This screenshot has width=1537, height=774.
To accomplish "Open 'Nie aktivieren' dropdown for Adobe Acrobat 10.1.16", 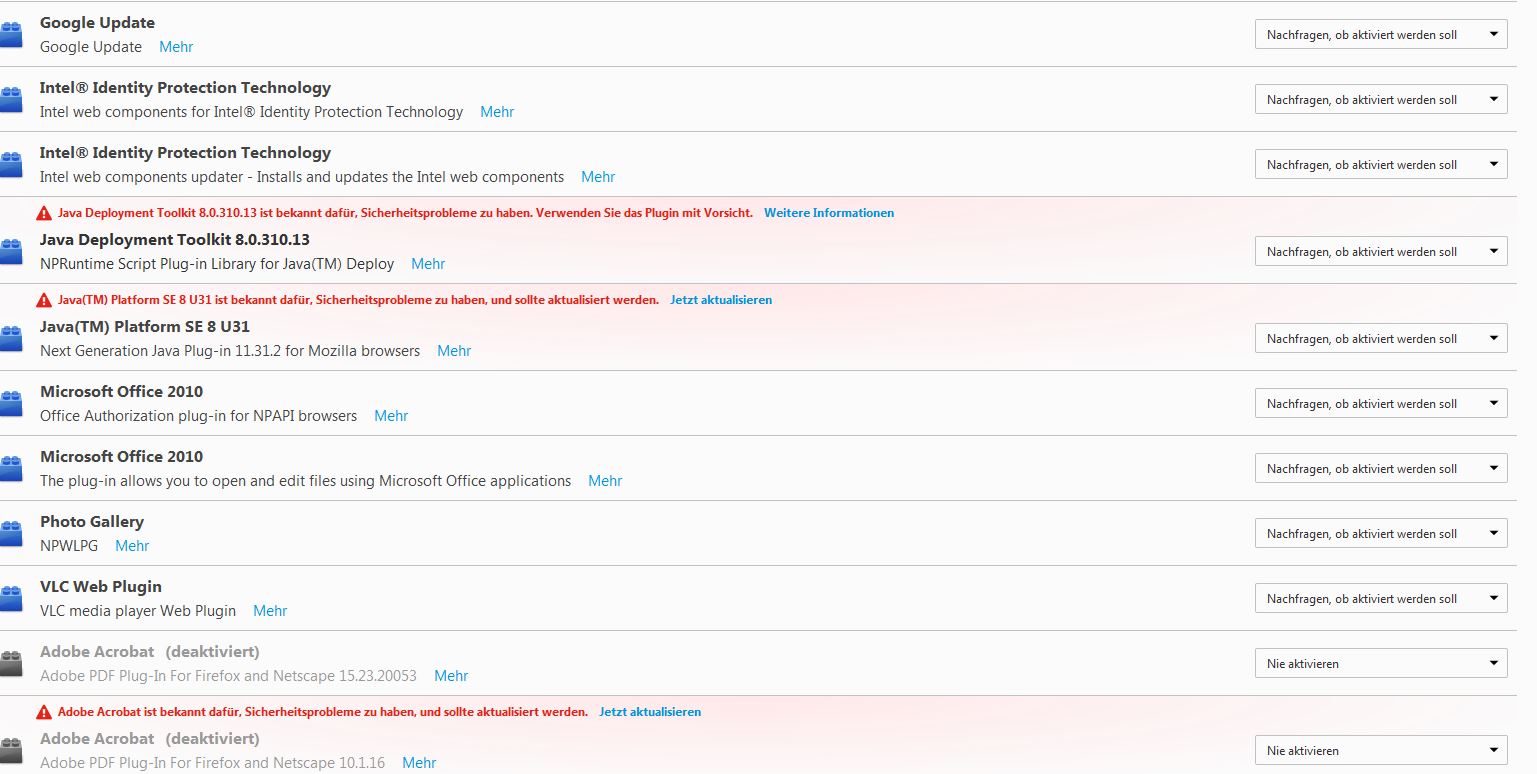I will 1381,751.
